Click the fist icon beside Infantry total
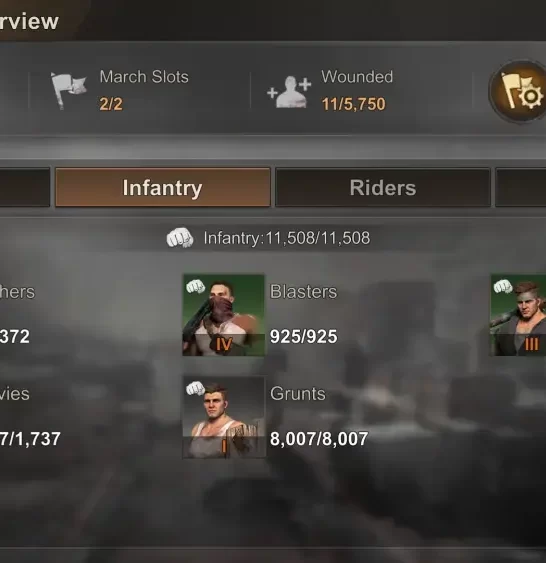 tap(179, 237)
